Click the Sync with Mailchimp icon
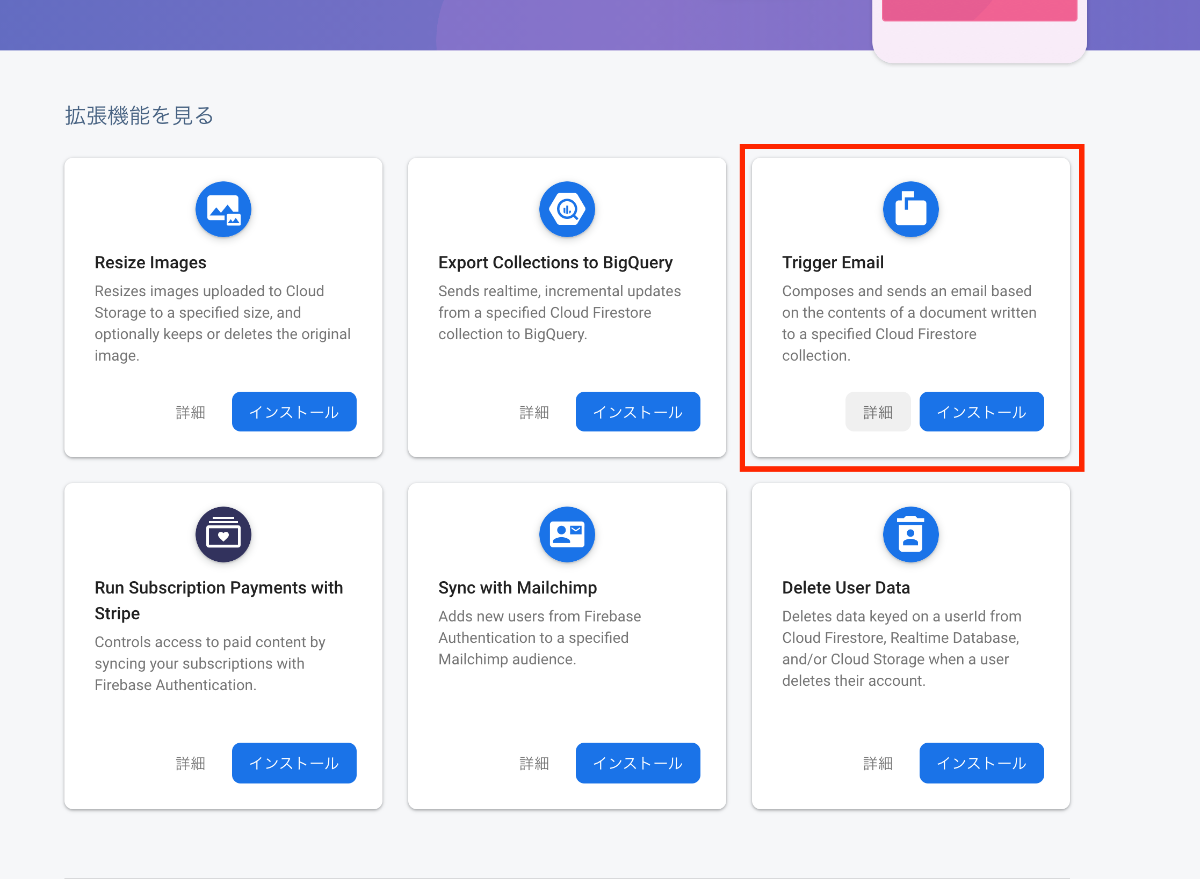 click(567, 534)
